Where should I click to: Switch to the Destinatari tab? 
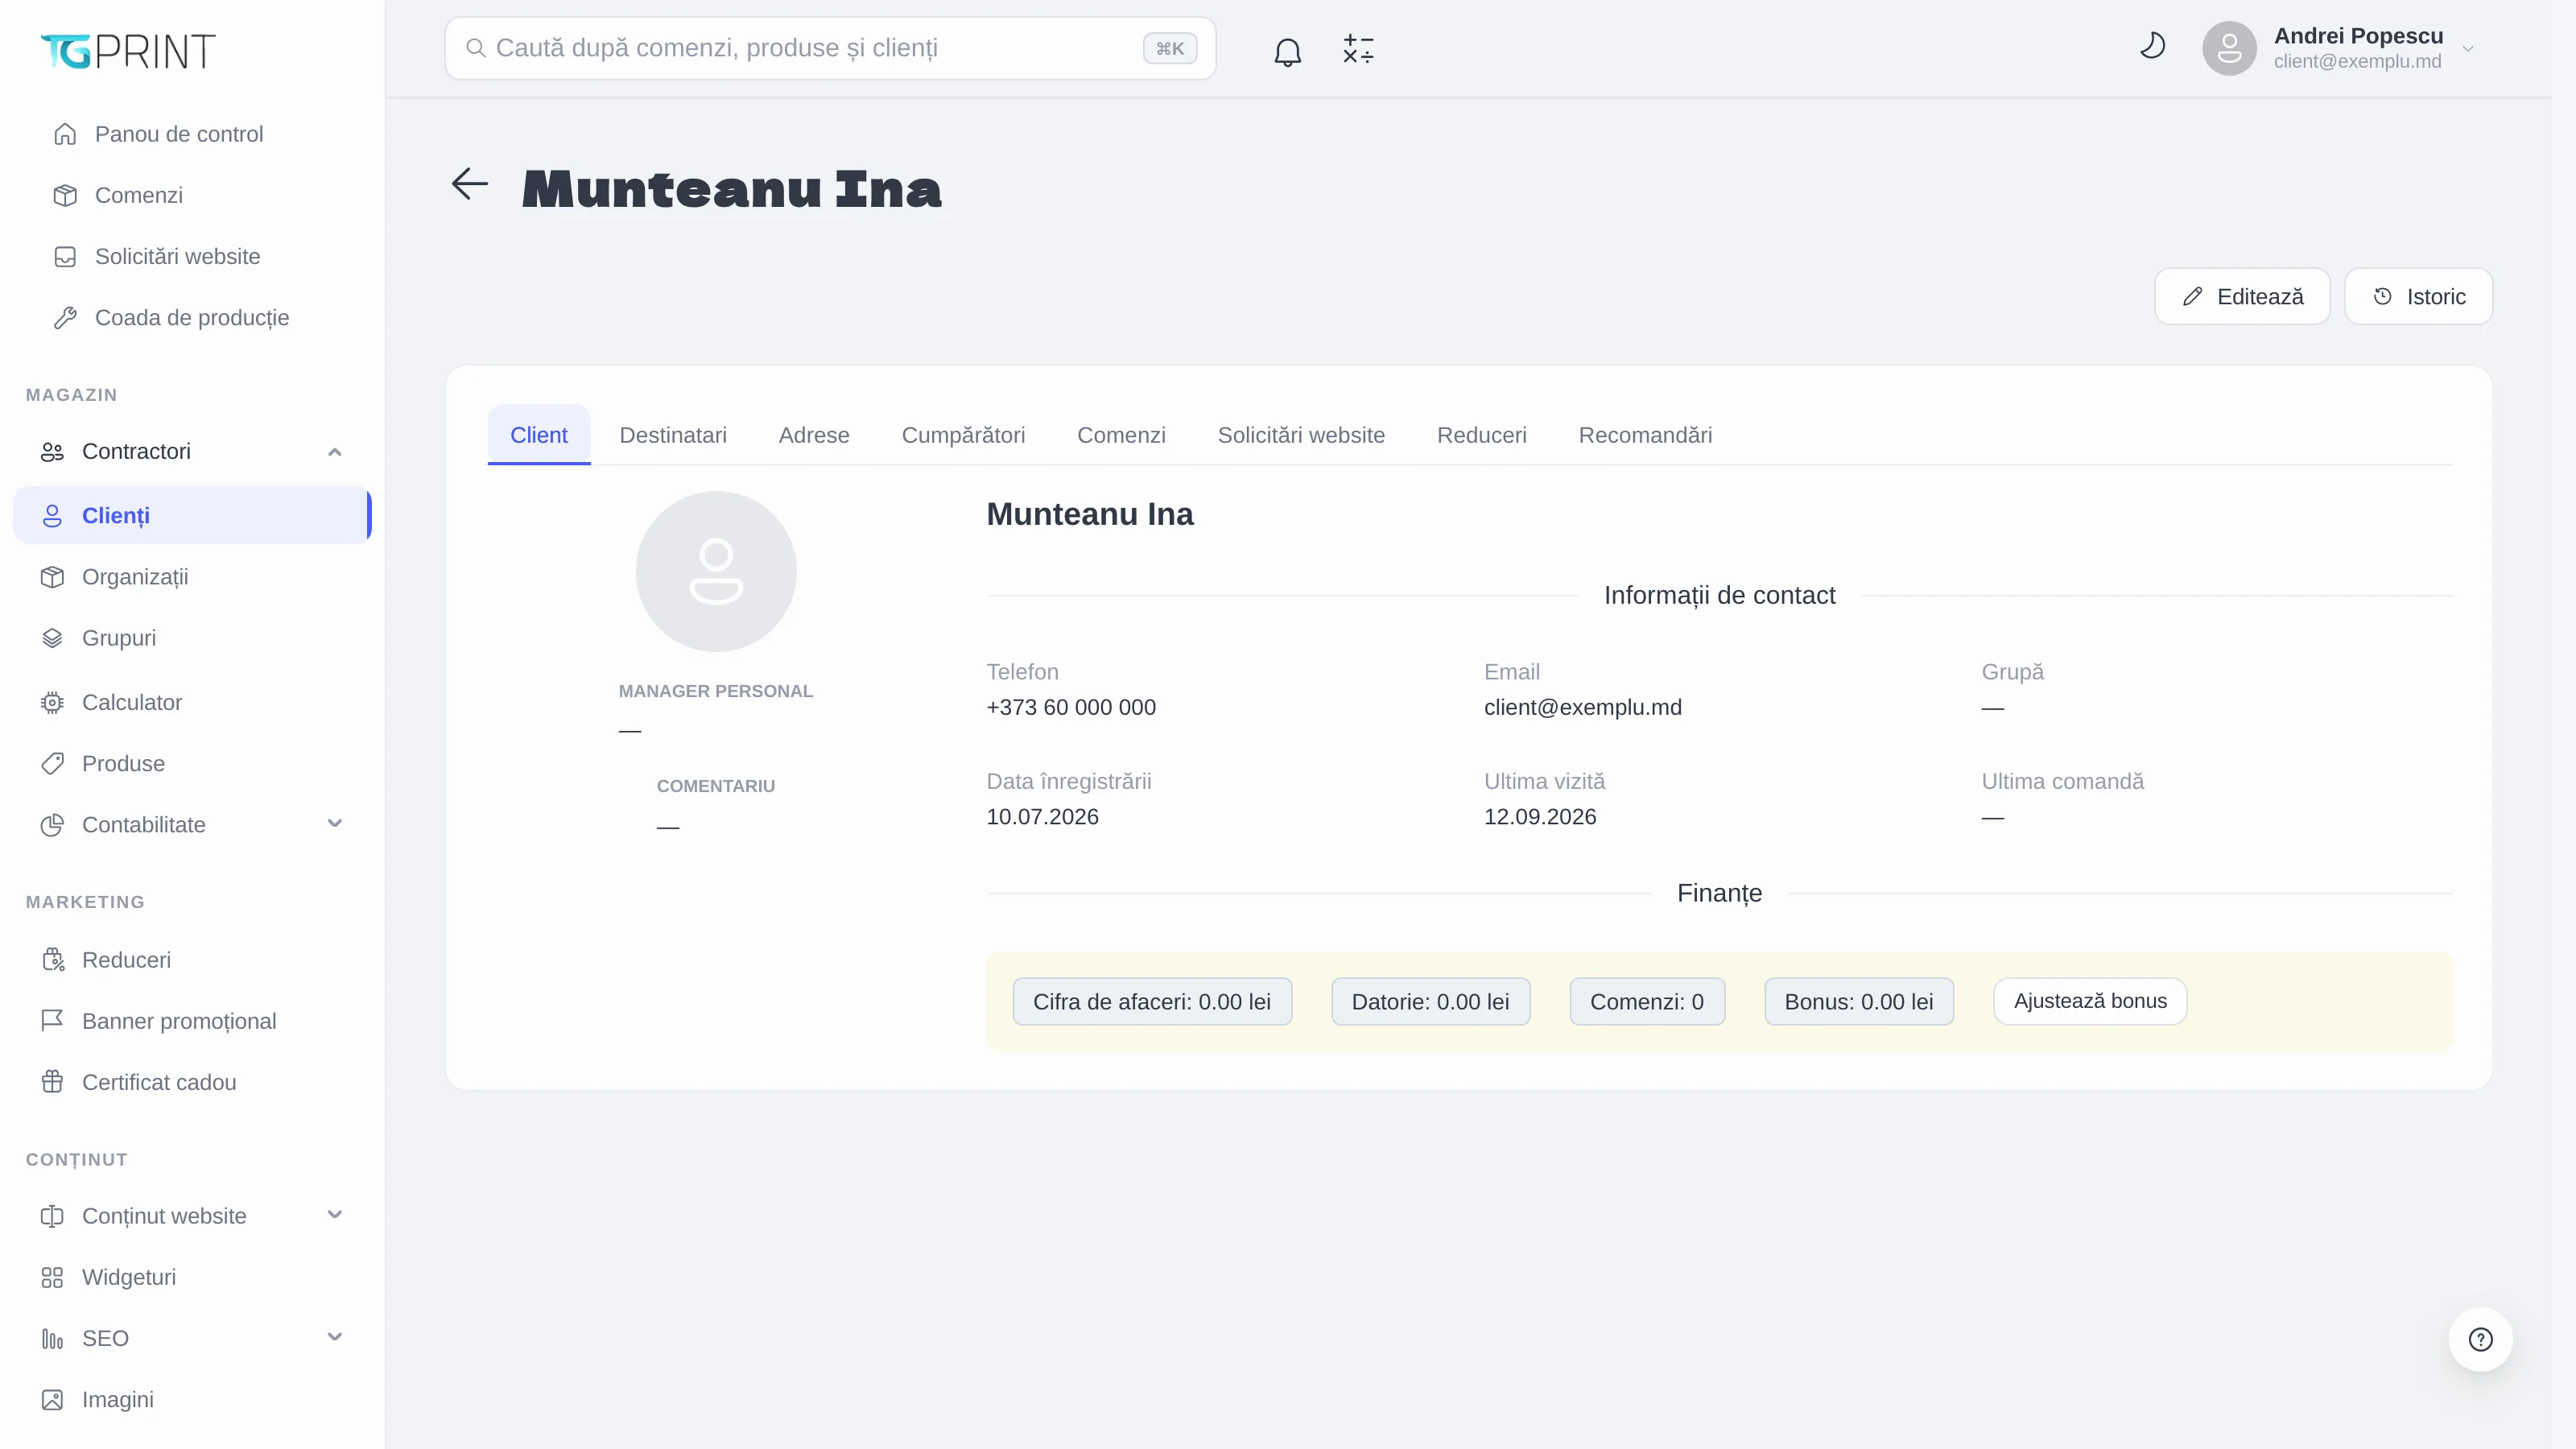(x=673, y=435)
